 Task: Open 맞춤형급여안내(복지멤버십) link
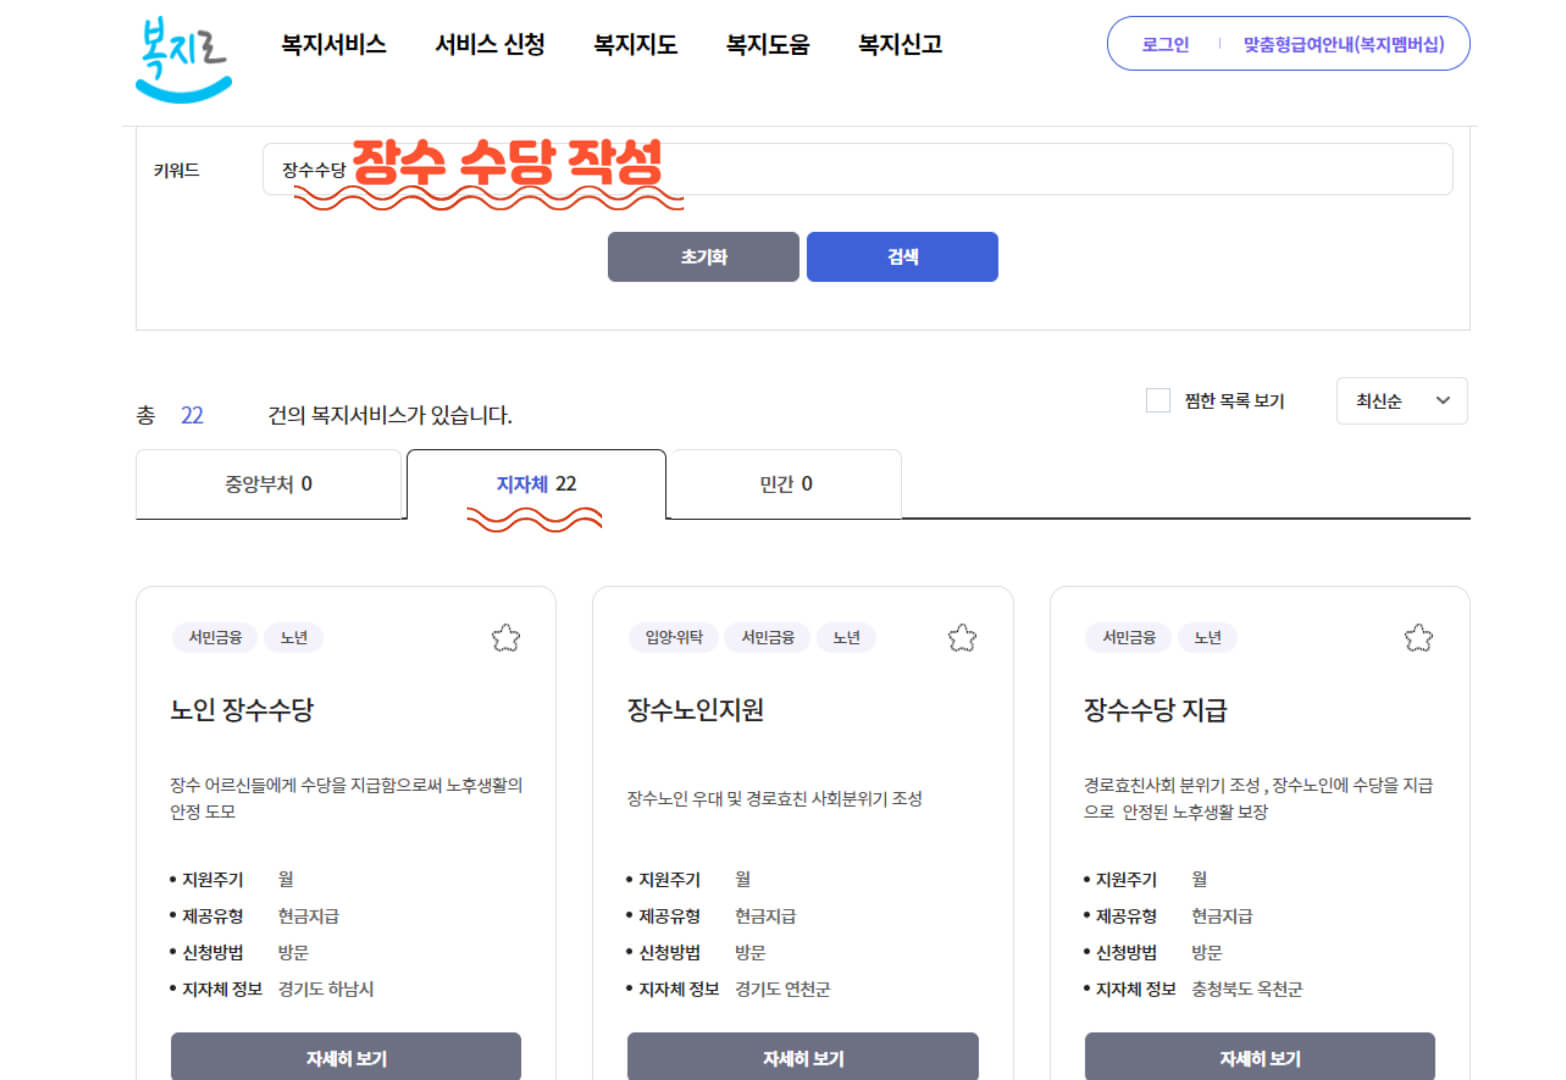(1341, 44)
